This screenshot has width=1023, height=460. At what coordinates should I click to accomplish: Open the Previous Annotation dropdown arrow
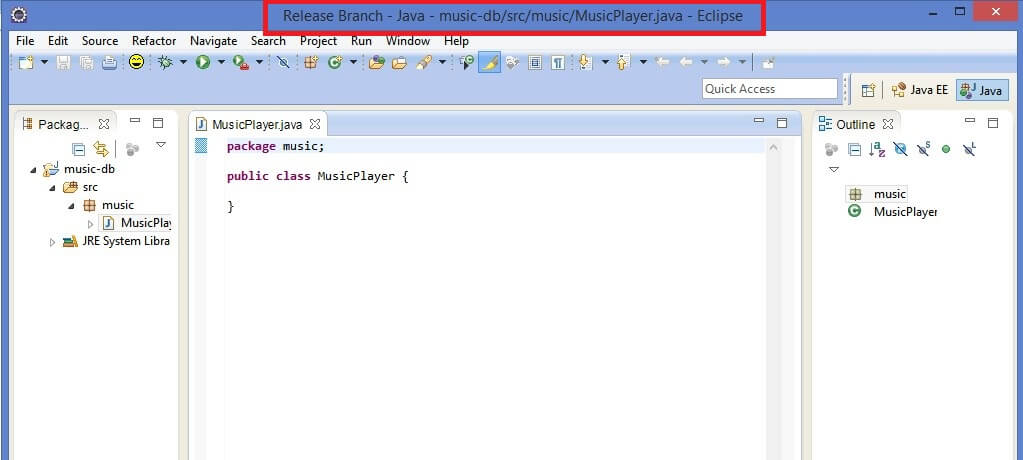pyautogui.click(x=643, y=63)
